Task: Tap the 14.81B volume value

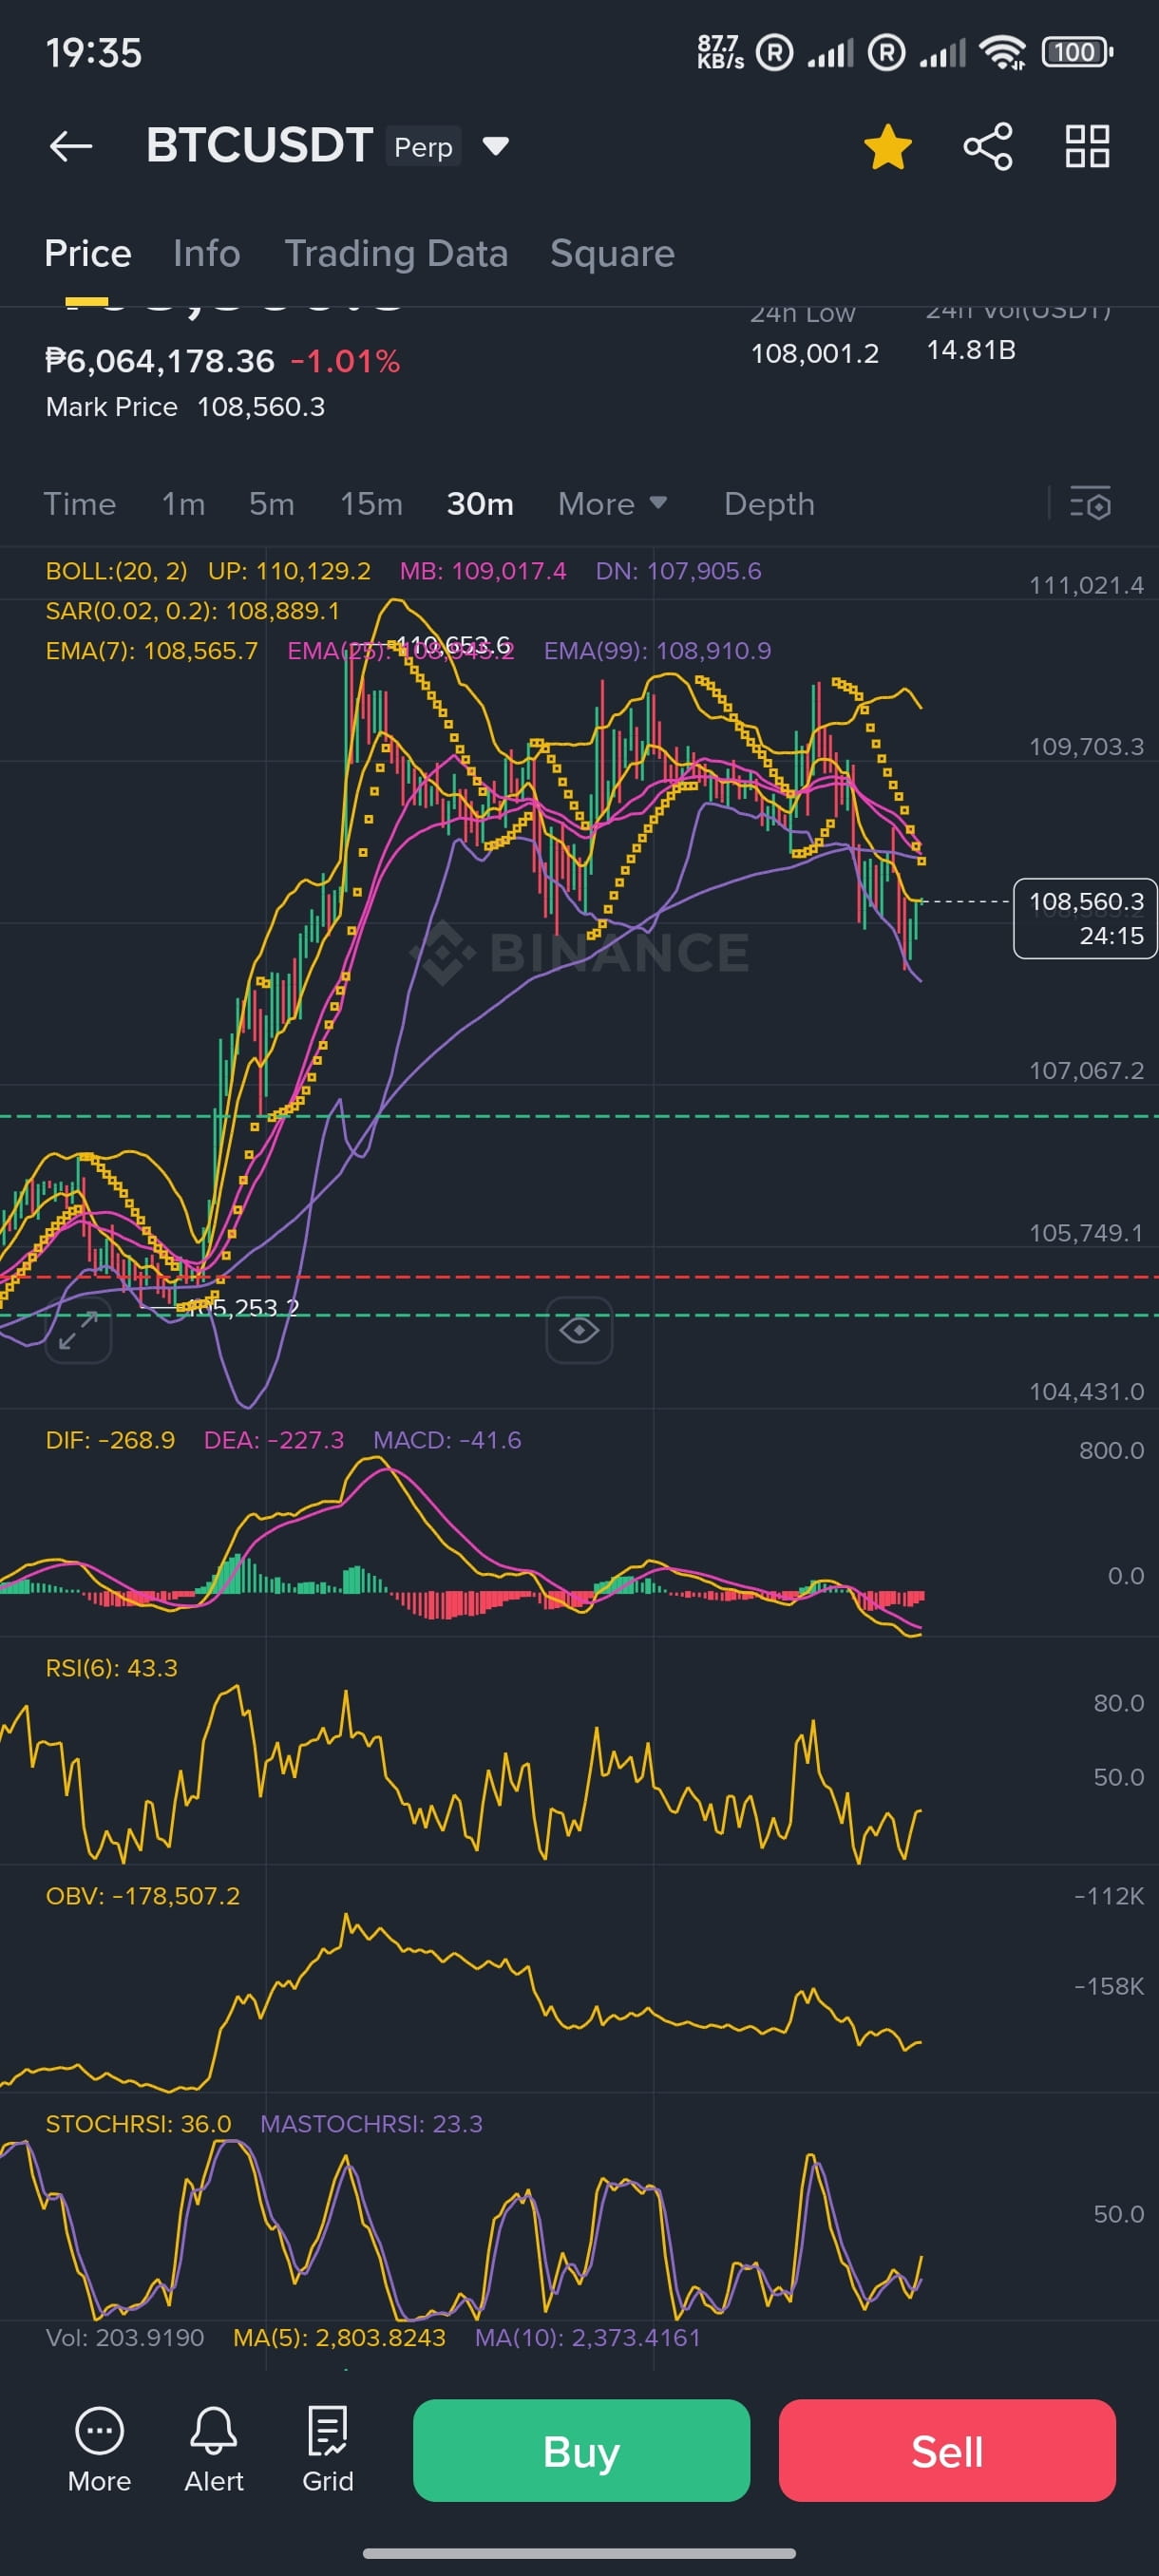Action: point(970,350)
